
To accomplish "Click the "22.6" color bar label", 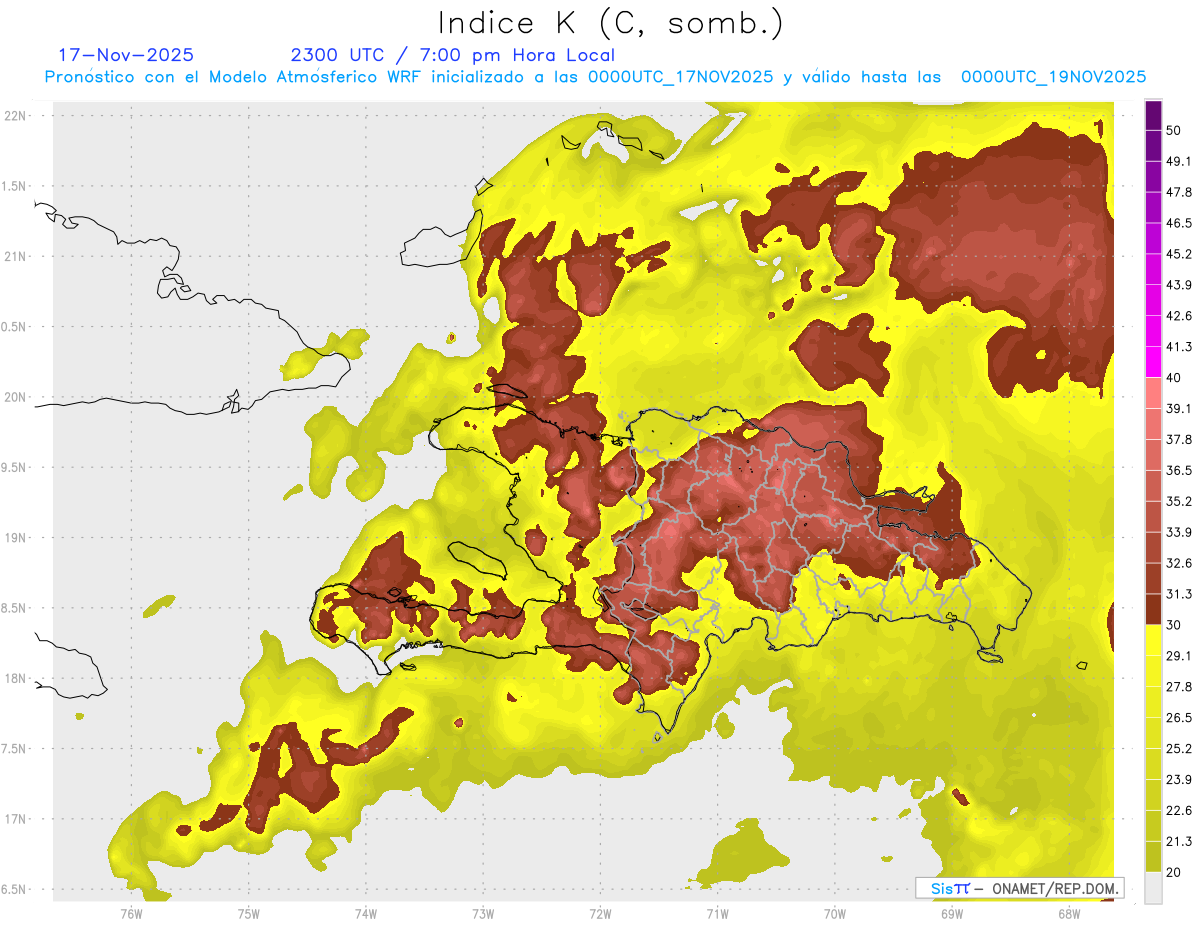I will [1179, 810].
